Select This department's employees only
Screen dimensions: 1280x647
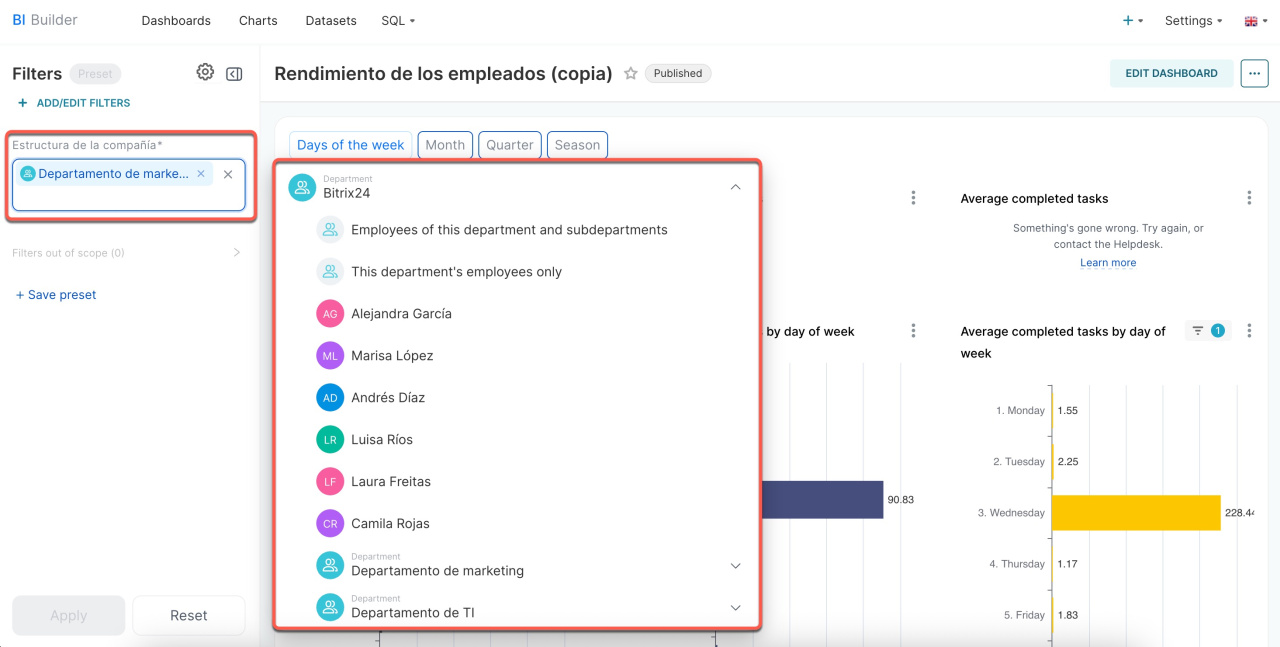point(456,272)
